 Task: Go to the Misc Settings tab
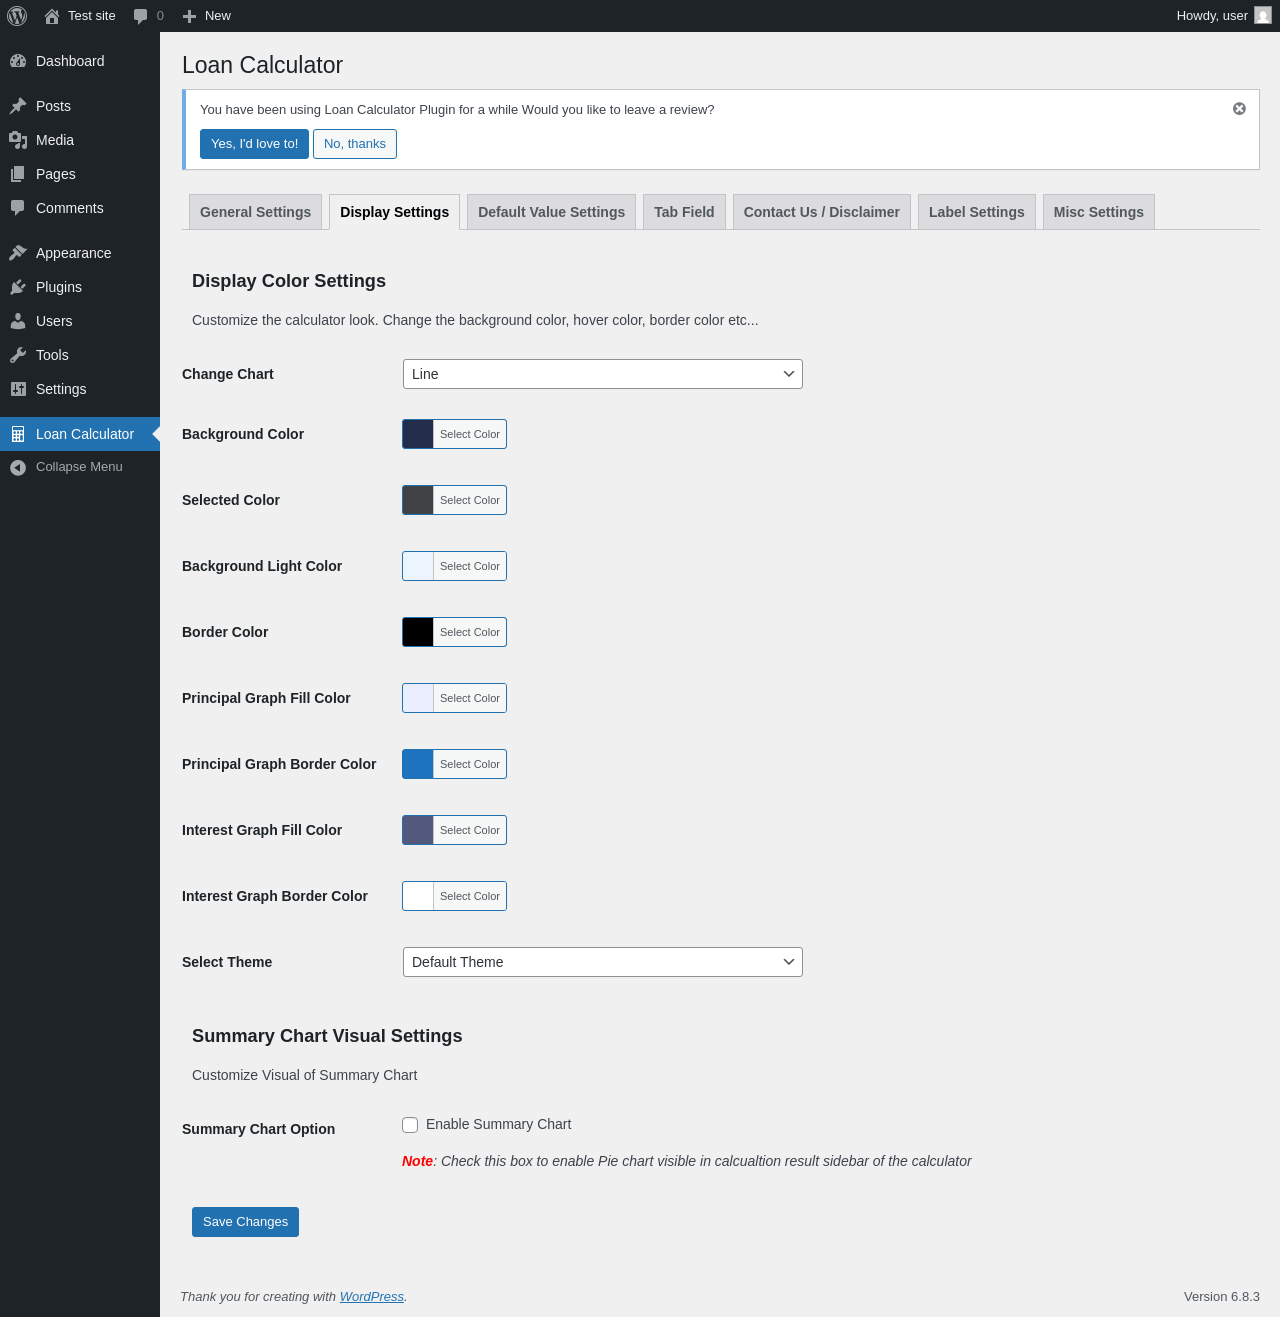coord(1098,212)
